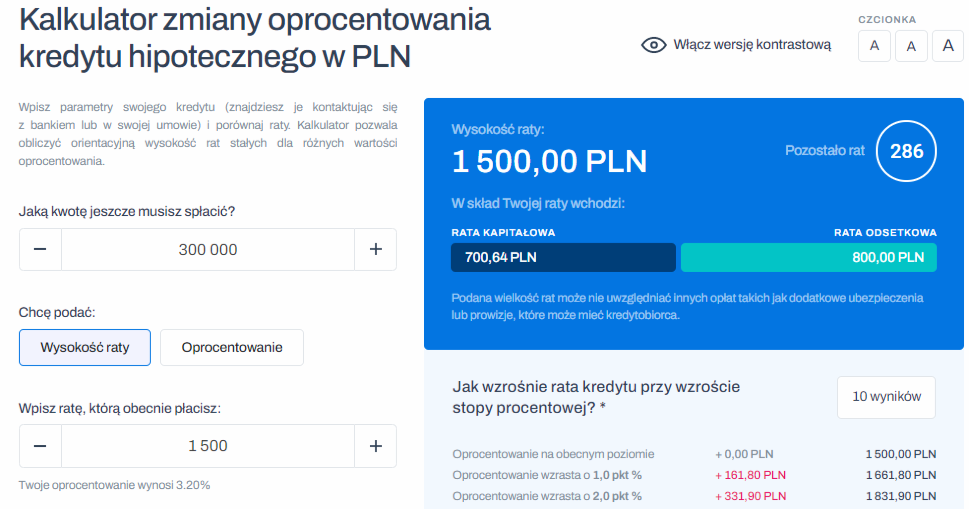This screenshot has width=969, height=509.
Task: Select smallest font size A
Action: click(874, 46)
